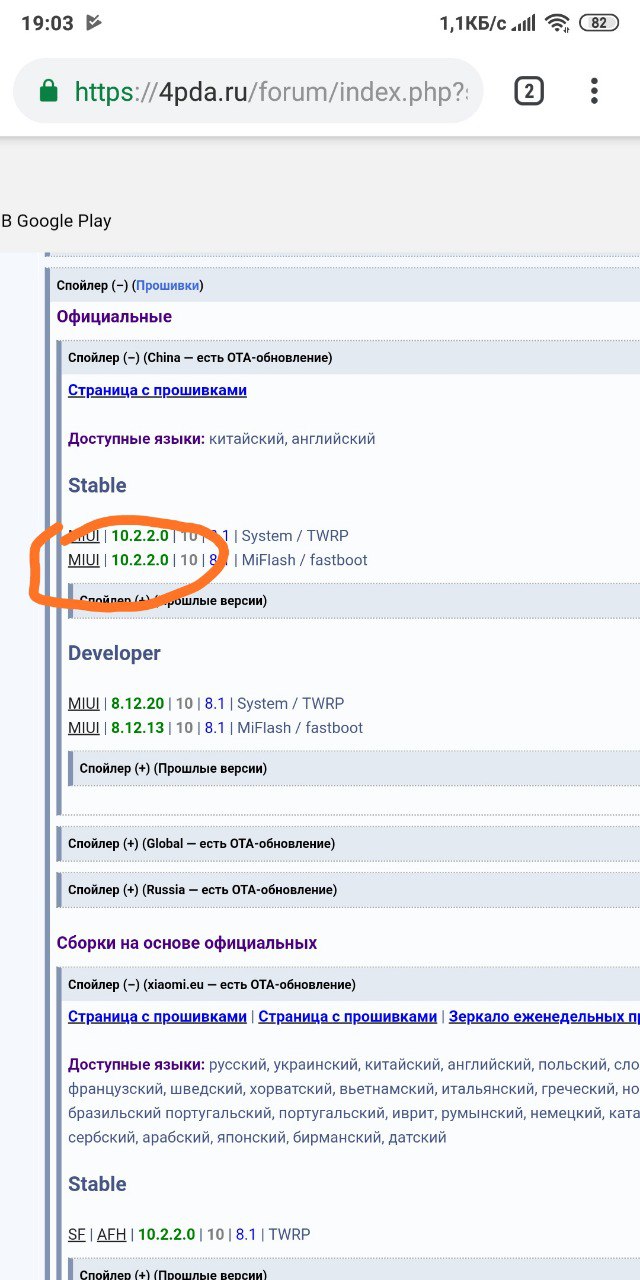Select the Доступные языки label under China
This screenshot has height=1280, width=640.
tap(136, 439)
